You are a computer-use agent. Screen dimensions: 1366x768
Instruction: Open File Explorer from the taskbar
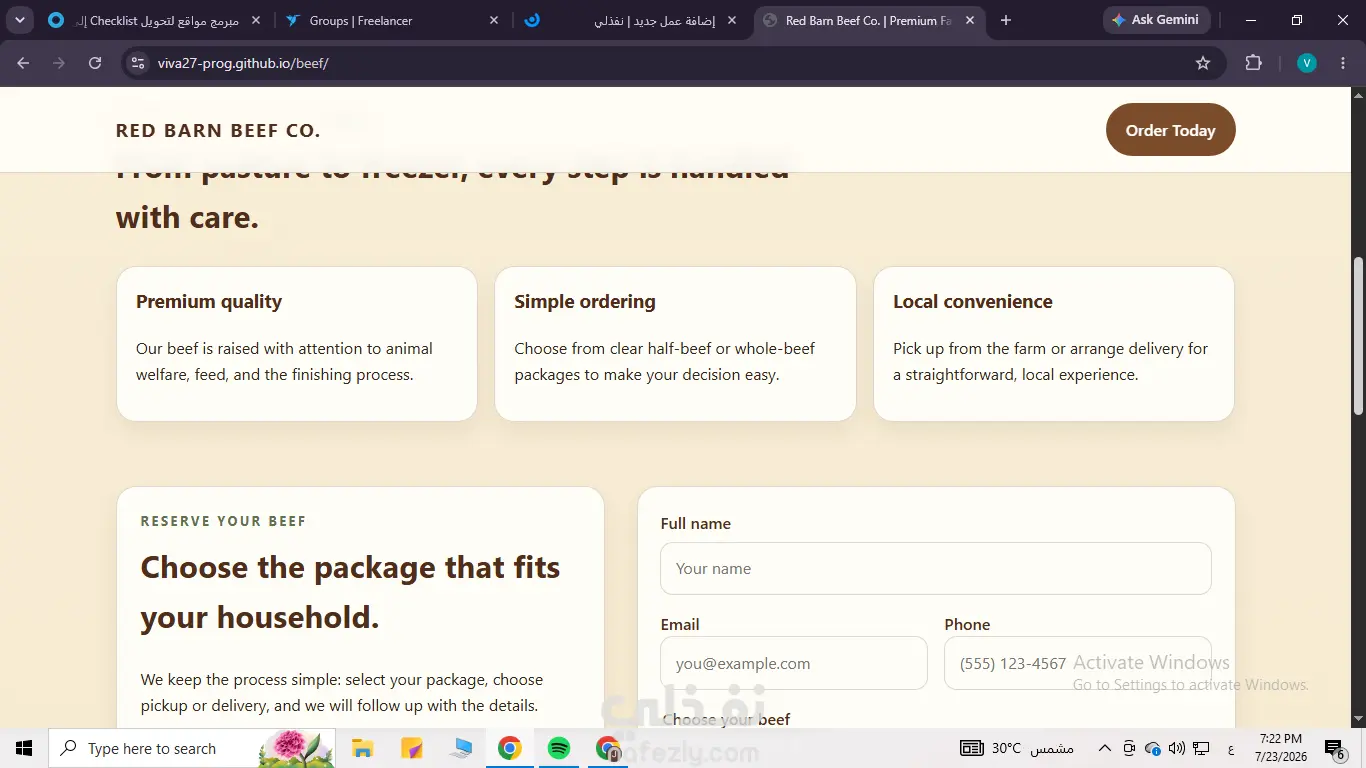click(x=362, y=748)
